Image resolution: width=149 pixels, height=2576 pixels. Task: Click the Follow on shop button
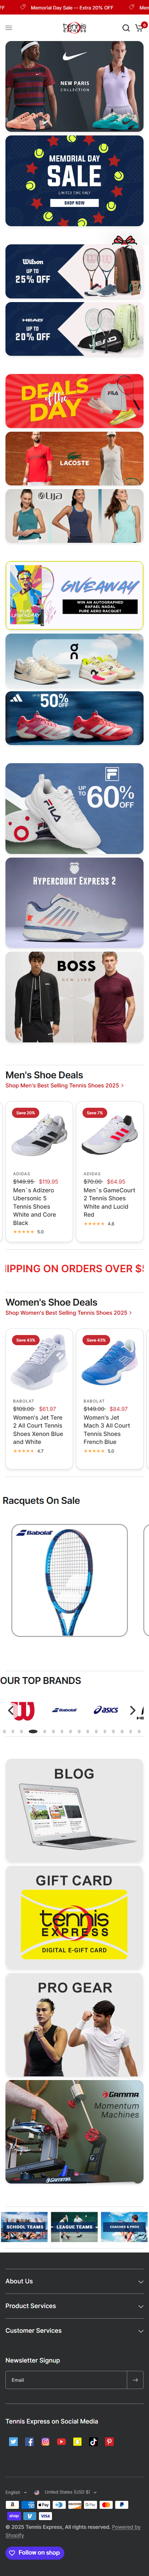(x=35, y=2553)
